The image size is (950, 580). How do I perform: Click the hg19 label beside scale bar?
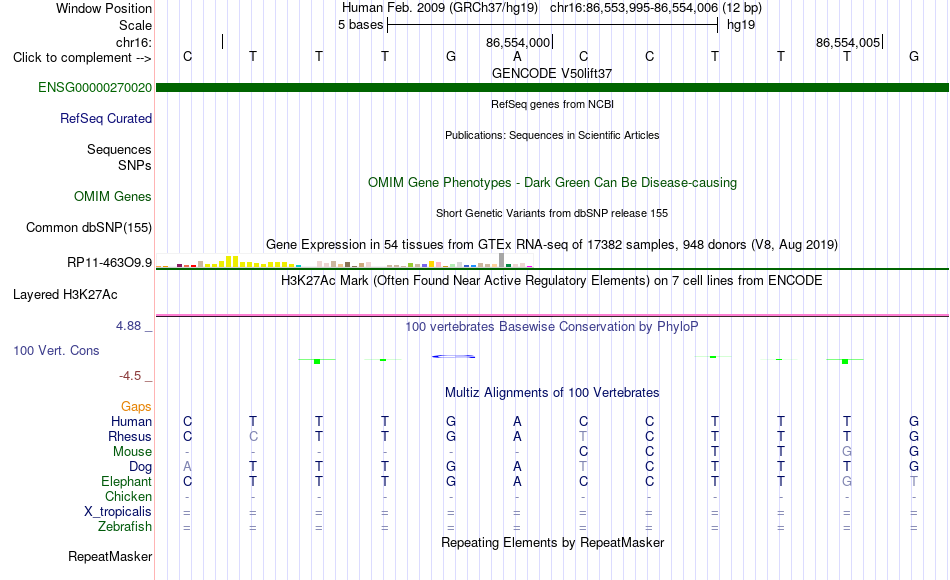click(x=740, y=25)
